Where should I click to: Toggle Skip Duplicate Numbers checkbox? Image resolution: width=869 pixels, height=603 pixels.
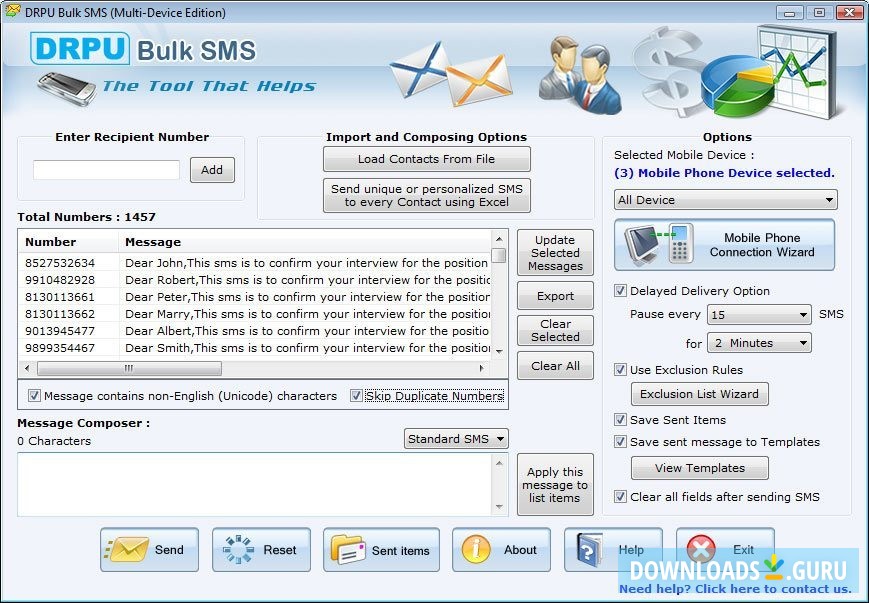(x=356, y=396)
